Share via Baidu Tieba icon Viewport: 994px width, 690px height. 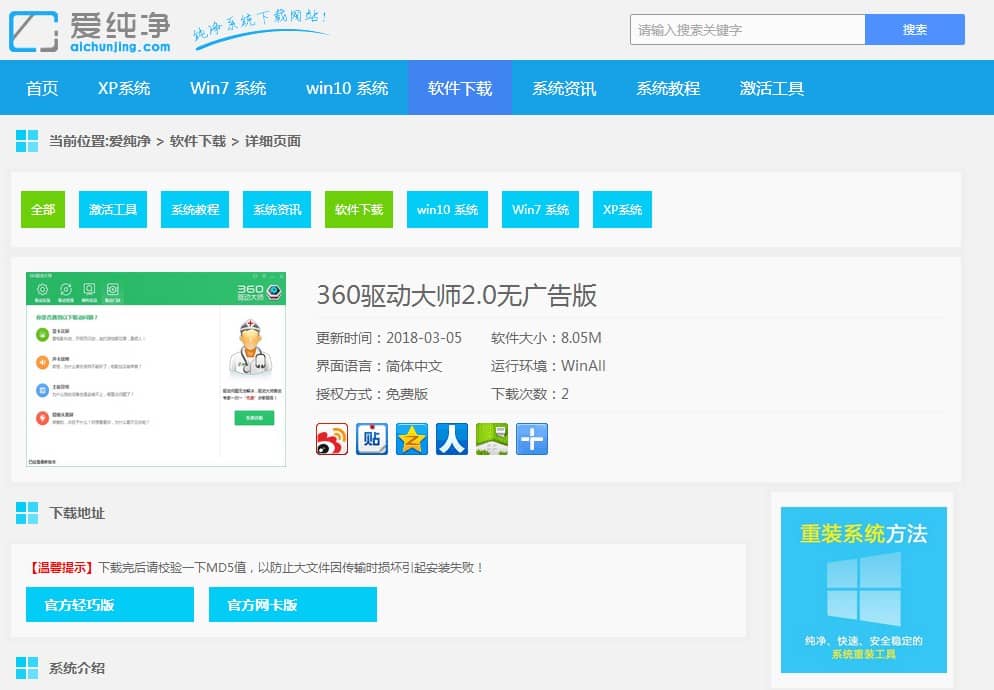371,439
